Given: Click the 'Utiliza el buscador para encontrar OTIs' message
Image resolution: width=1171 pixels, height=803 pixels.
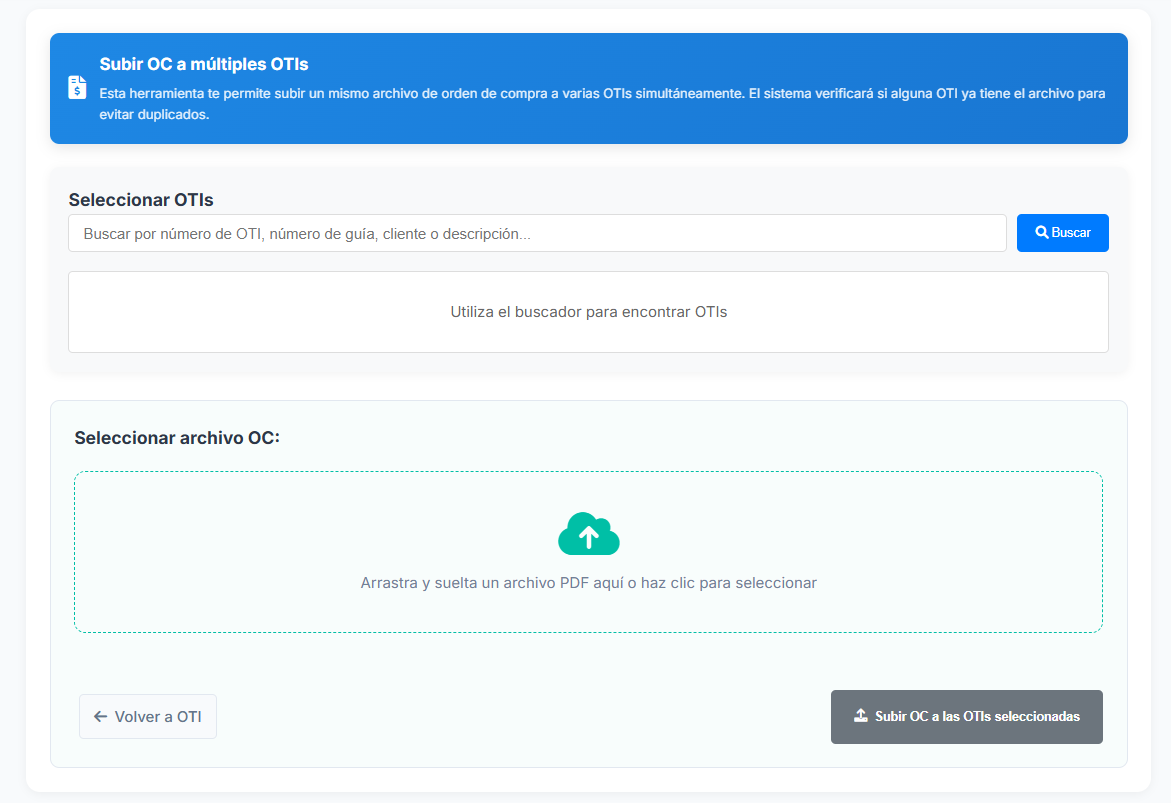Looking at the screenshot, I should (588, 312).
